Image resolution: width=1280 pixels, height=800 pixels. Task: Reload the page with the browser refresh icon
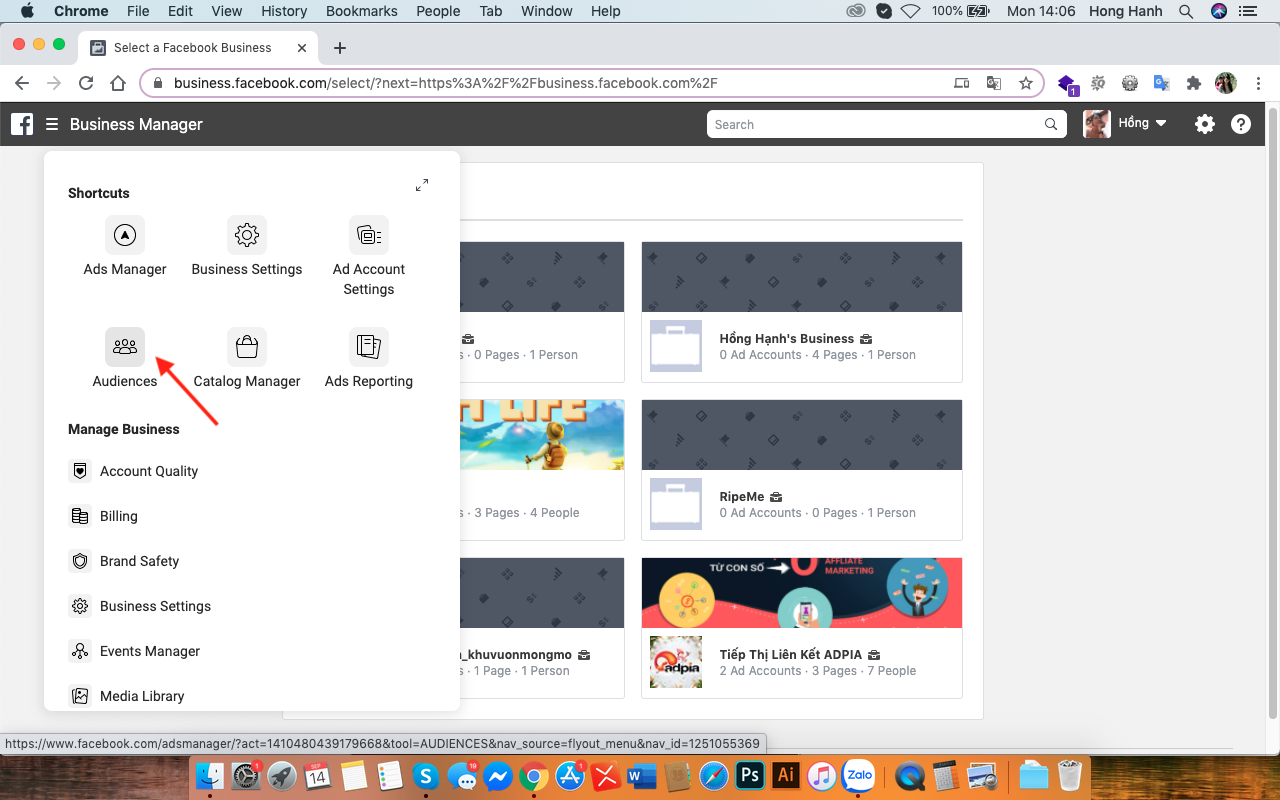(86, 83)
